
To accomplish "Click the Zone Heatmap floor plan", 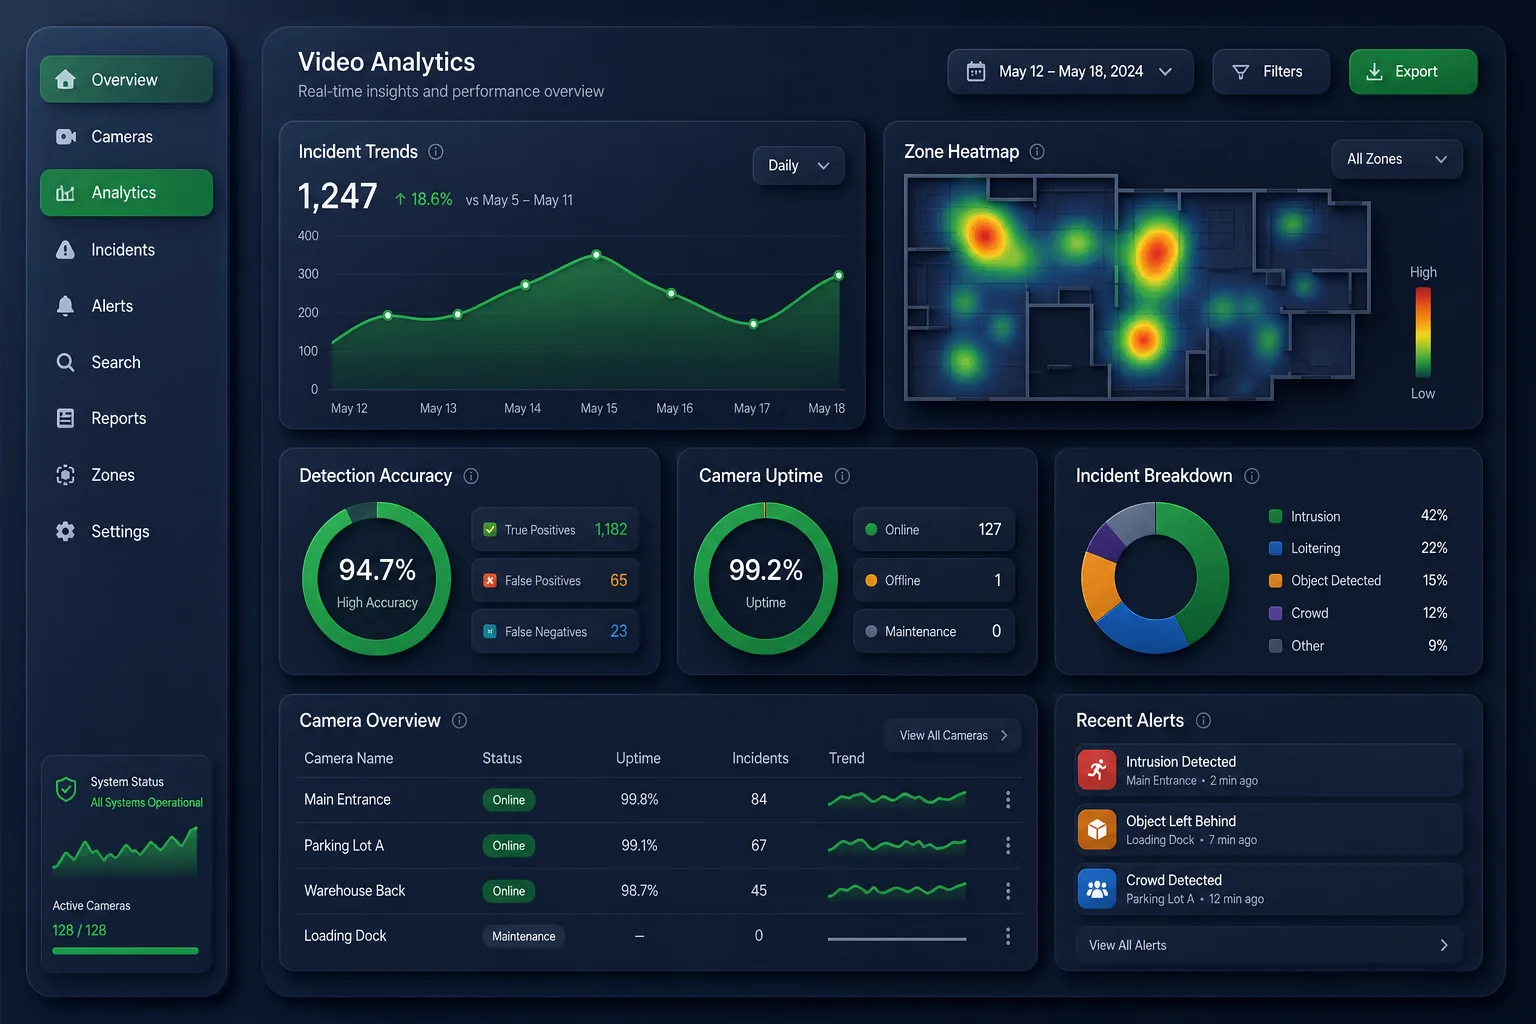I will click(1137, 288).
